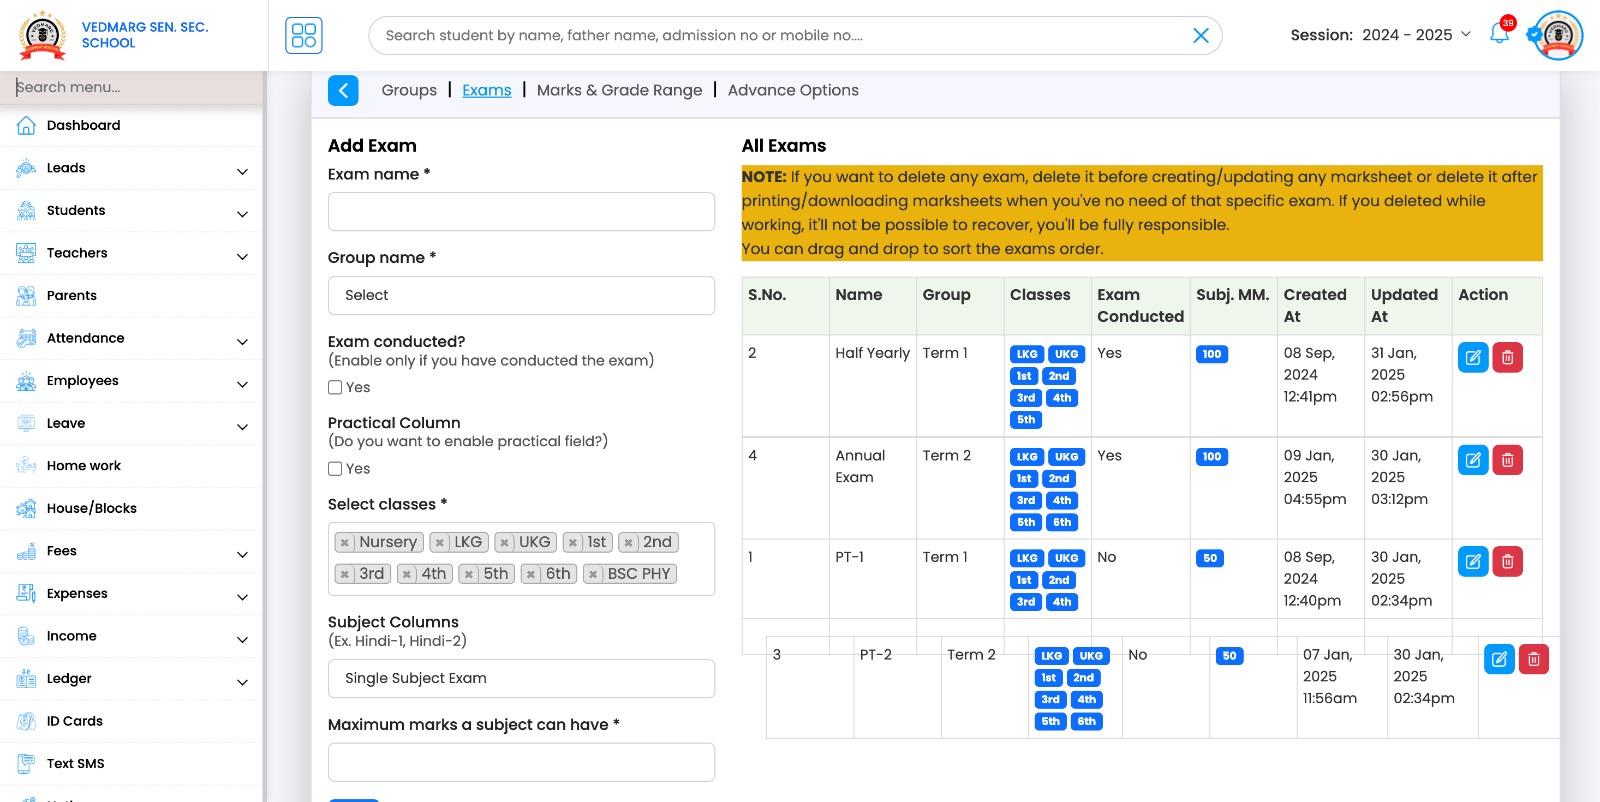
Task: Click the Maximum marks input field
Action: (x=521, y=762)
